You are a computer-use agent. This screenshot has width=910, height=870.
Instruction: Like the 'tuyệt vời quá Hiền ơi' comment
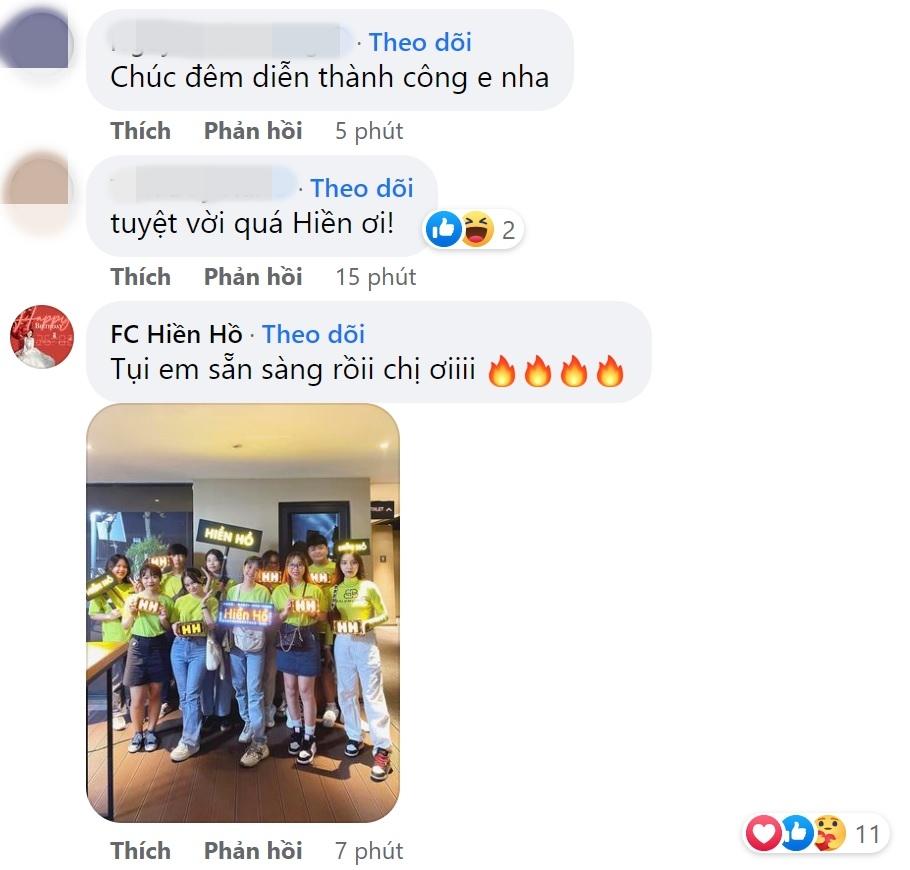[140, 277]
